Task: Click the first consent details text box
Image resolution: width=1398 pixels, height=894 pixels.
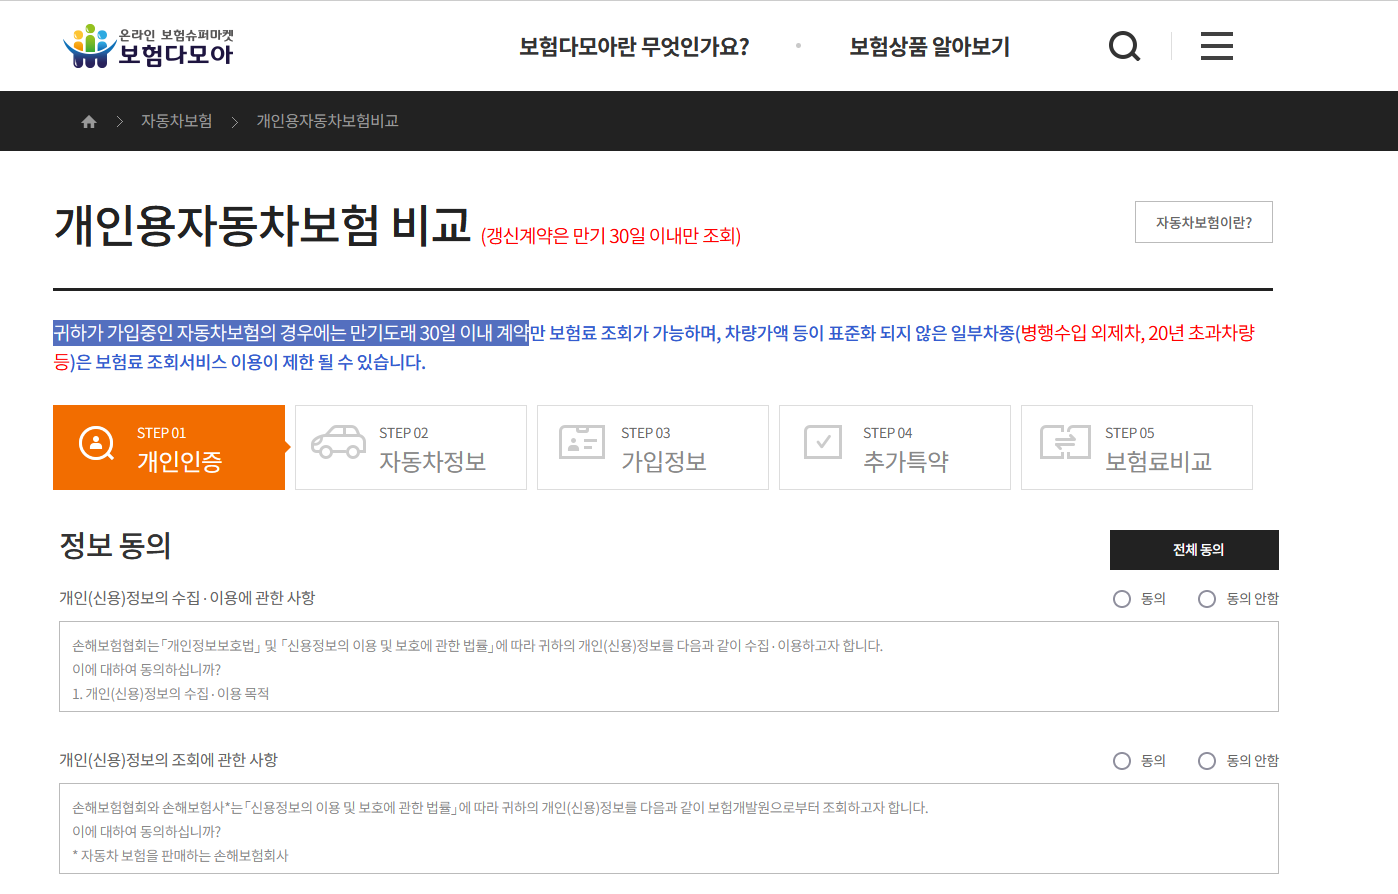Action: [666, 666]
